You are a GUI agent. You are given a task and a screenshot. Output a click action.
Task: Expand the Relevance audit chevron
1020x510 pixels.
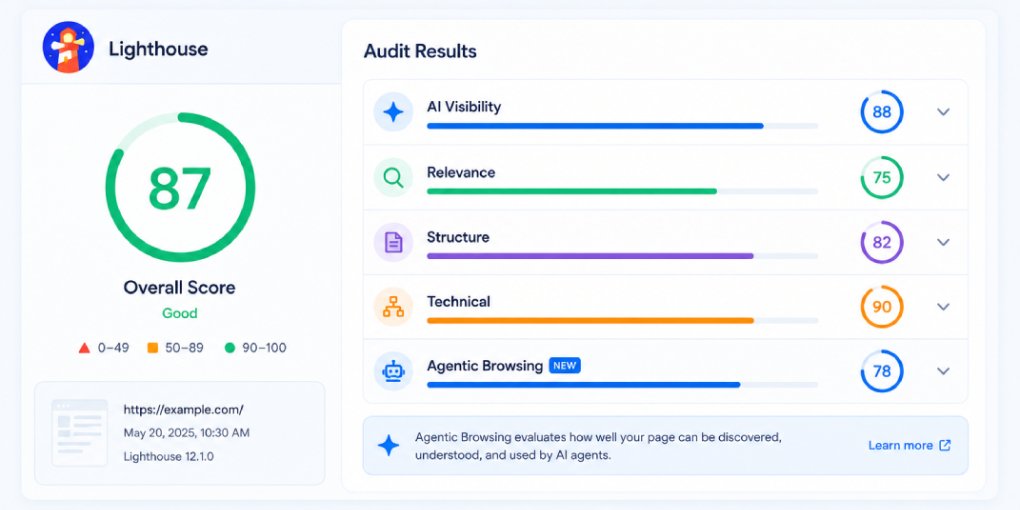coord(943,177)
